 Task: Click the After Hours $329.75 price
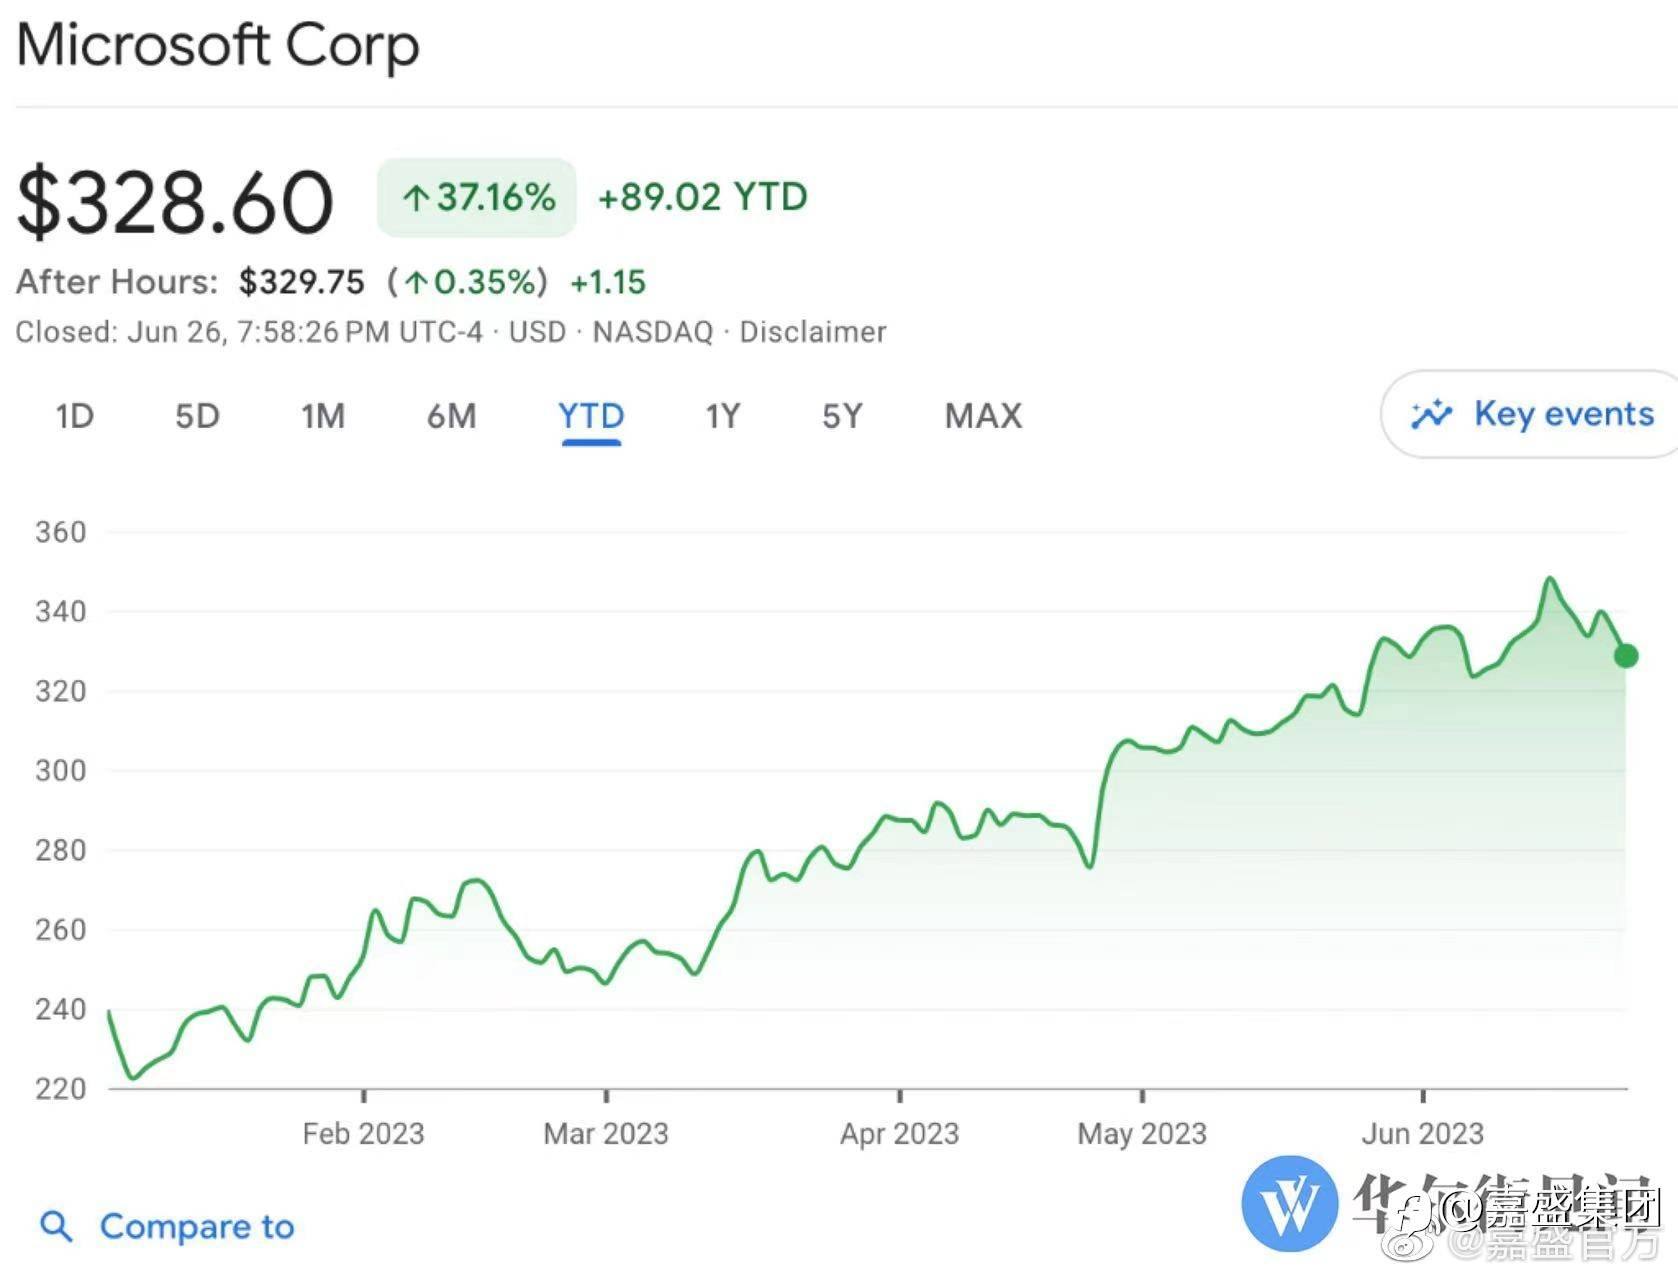[x=301, y=282]
